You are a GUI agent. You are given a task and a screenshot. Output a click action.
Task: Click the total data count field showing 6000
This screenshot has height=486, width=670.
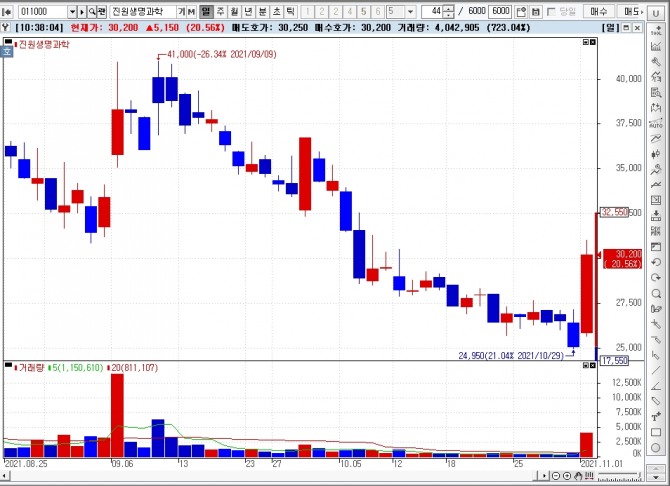click(x=500, y=12)
